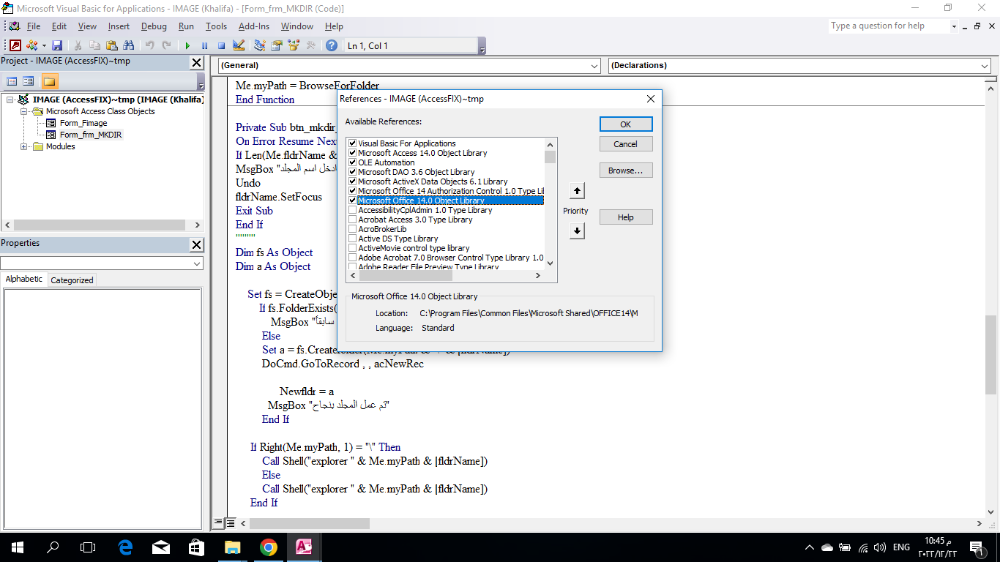1000x562 pixels.
Task: Click Help button in References dialog
Action: tap(626, 218)
